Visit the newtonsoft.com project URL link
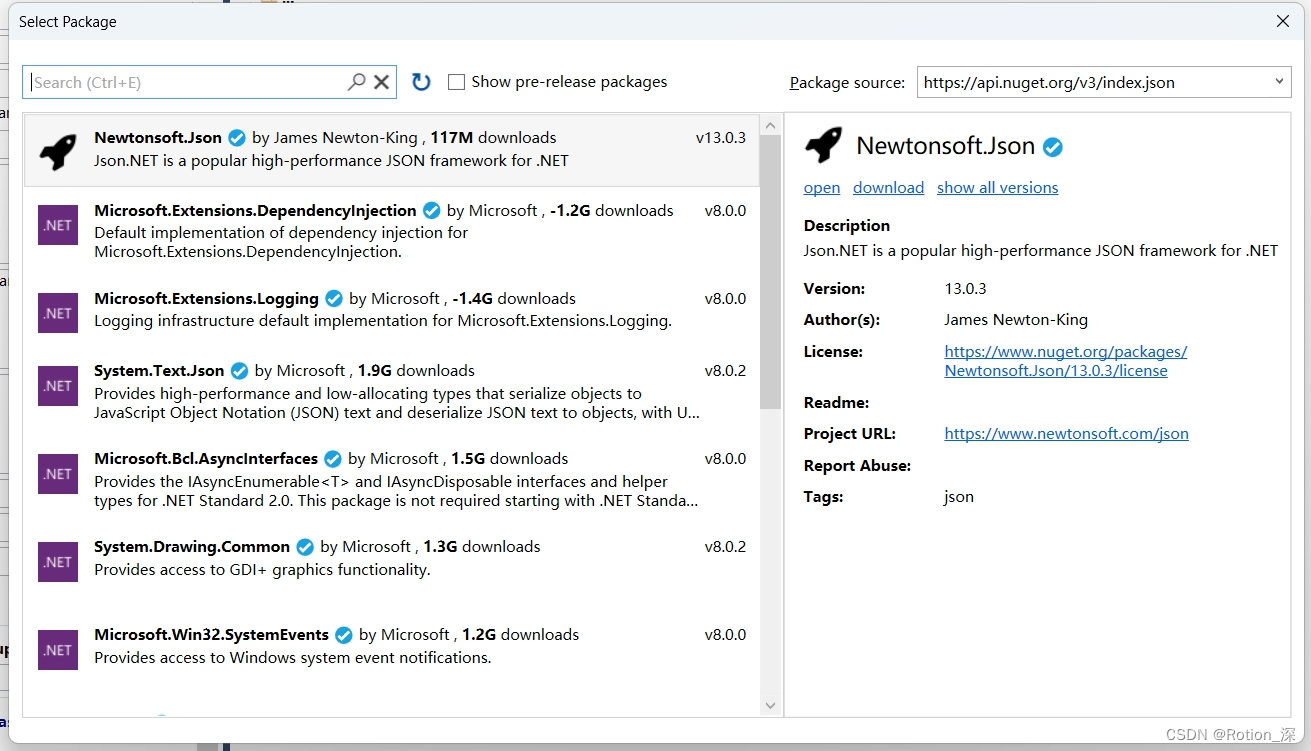The height and width of the screenshot is (751, 1311). tap(1066, 433)
